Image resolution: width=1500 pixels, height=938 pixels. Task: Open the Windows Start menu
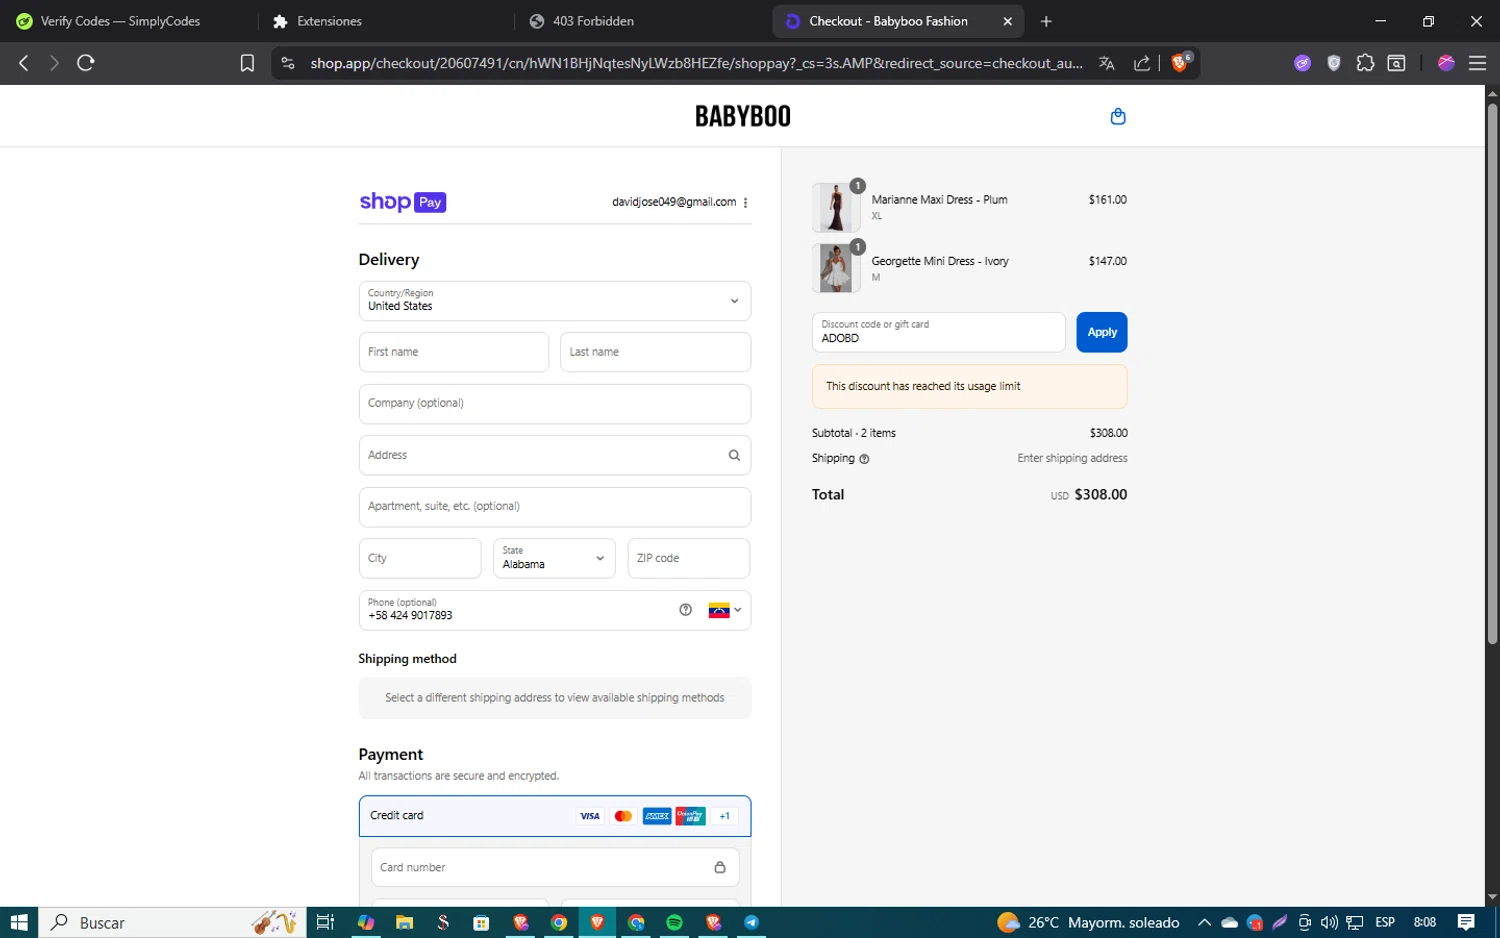[x=19, y=922]
